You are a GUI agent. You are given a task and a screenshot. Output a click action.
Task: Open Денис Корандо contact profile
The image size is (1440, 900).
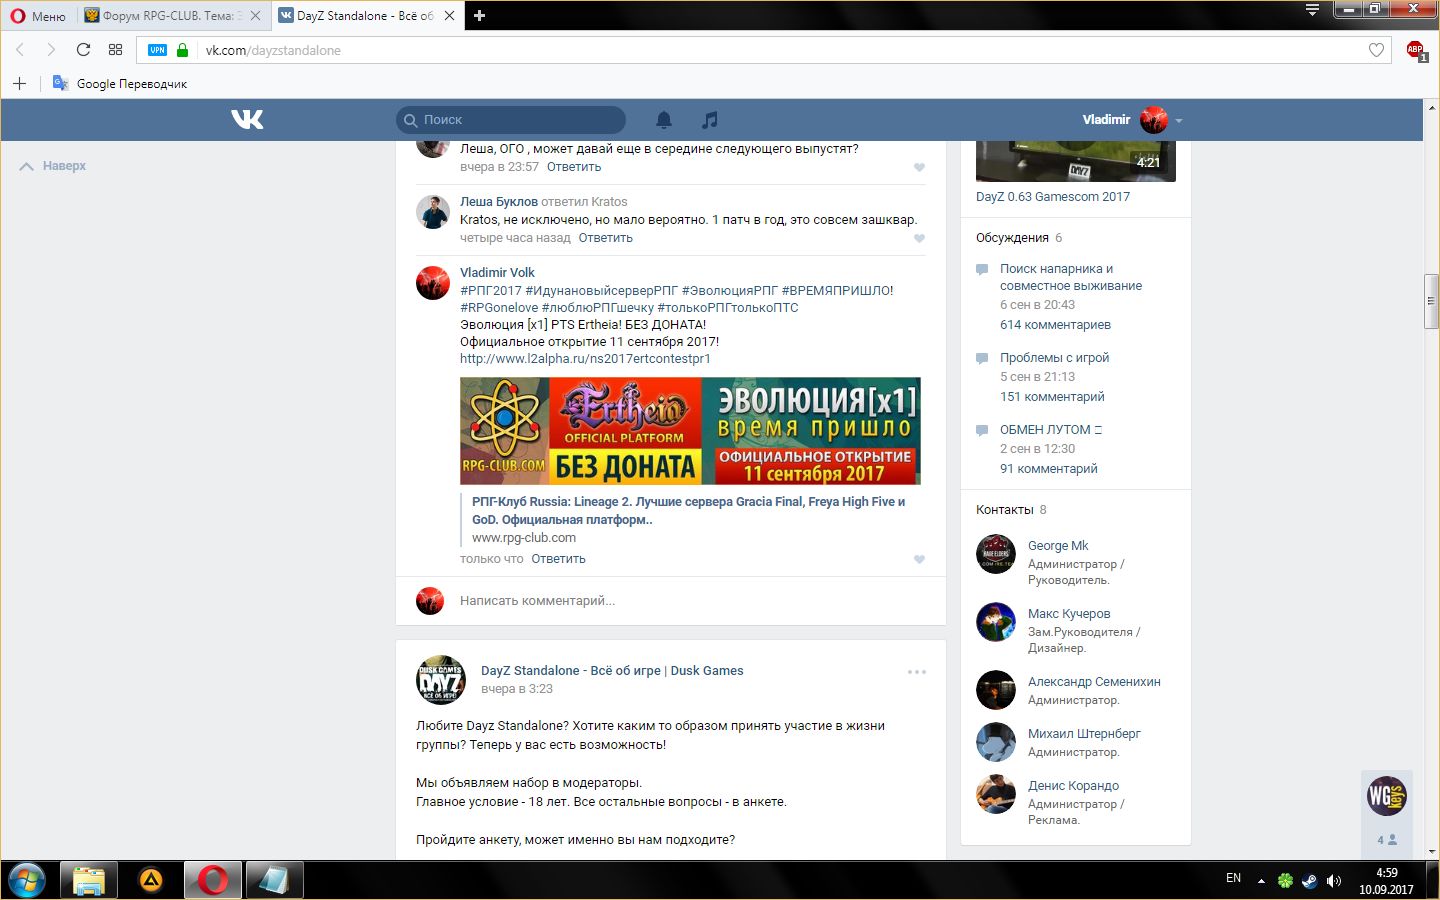coord(1073,786)
